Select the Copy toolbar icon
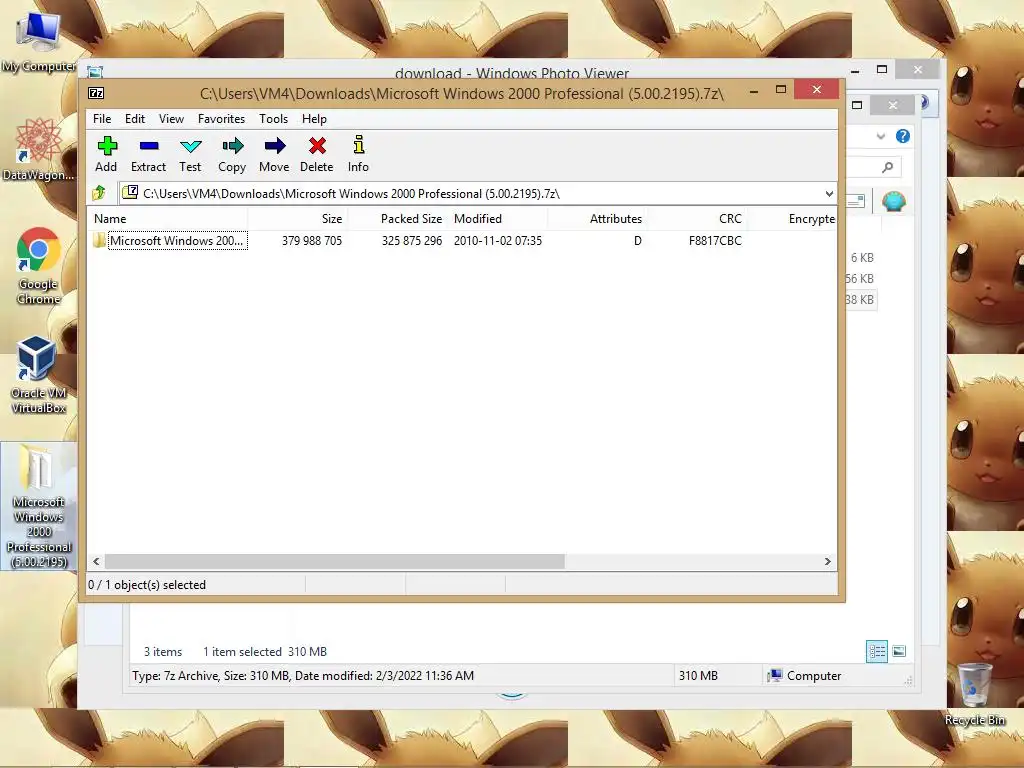Image resolution: width=1024 pixels, height=768 pixels. (232, 154)
